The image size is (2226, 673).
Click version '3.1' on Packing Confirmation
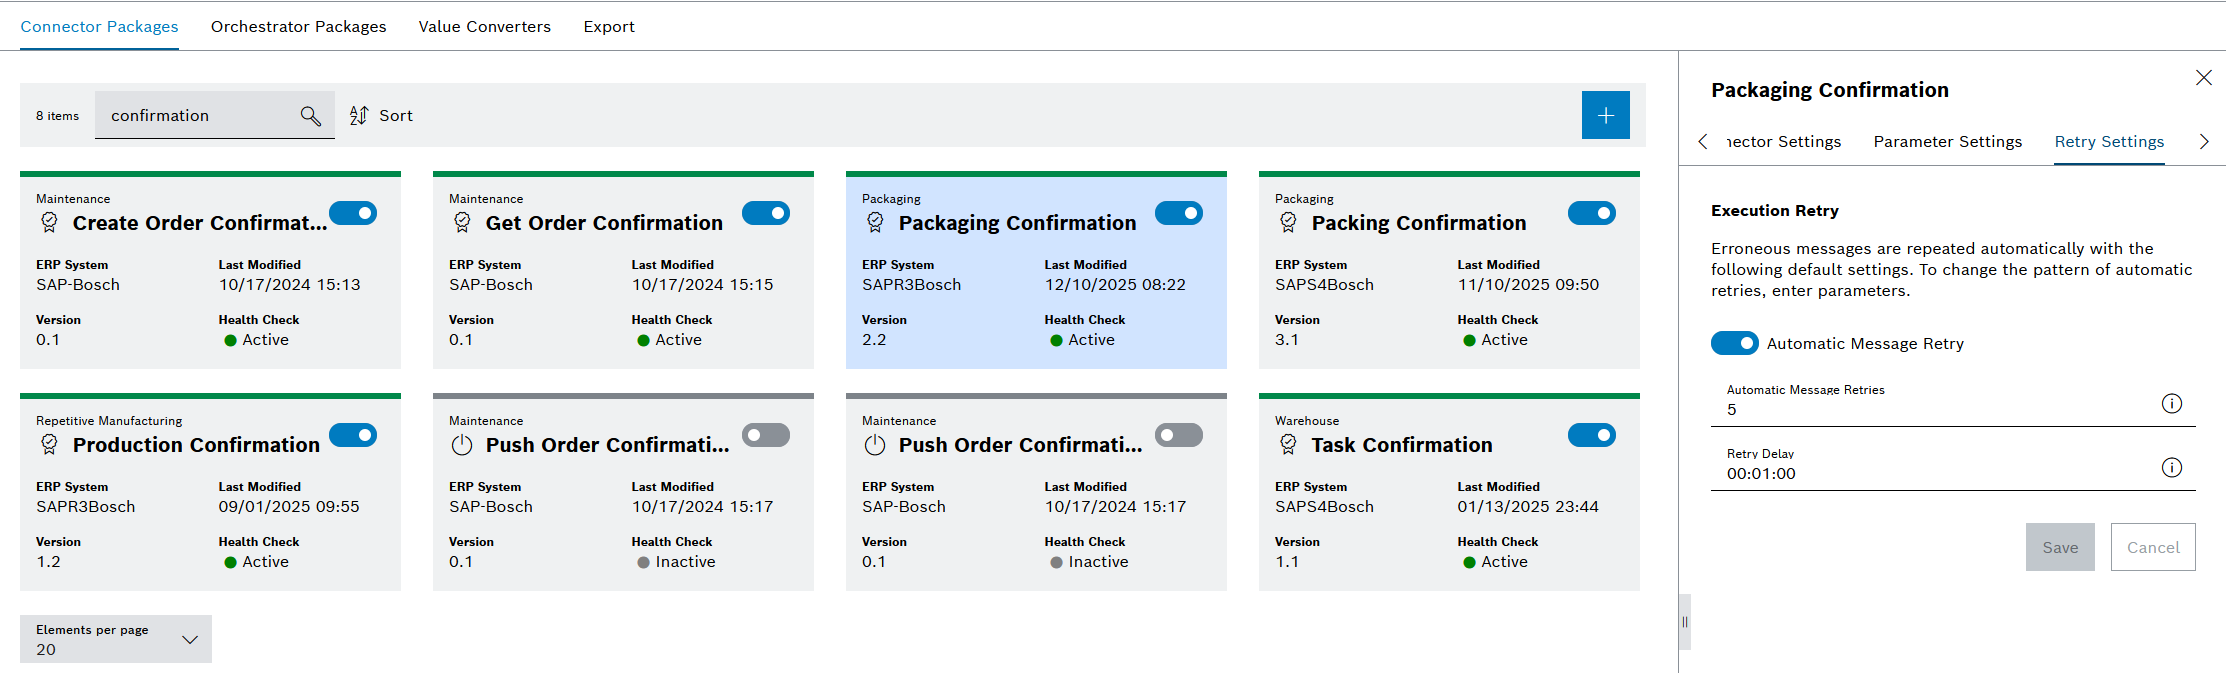1287,340
